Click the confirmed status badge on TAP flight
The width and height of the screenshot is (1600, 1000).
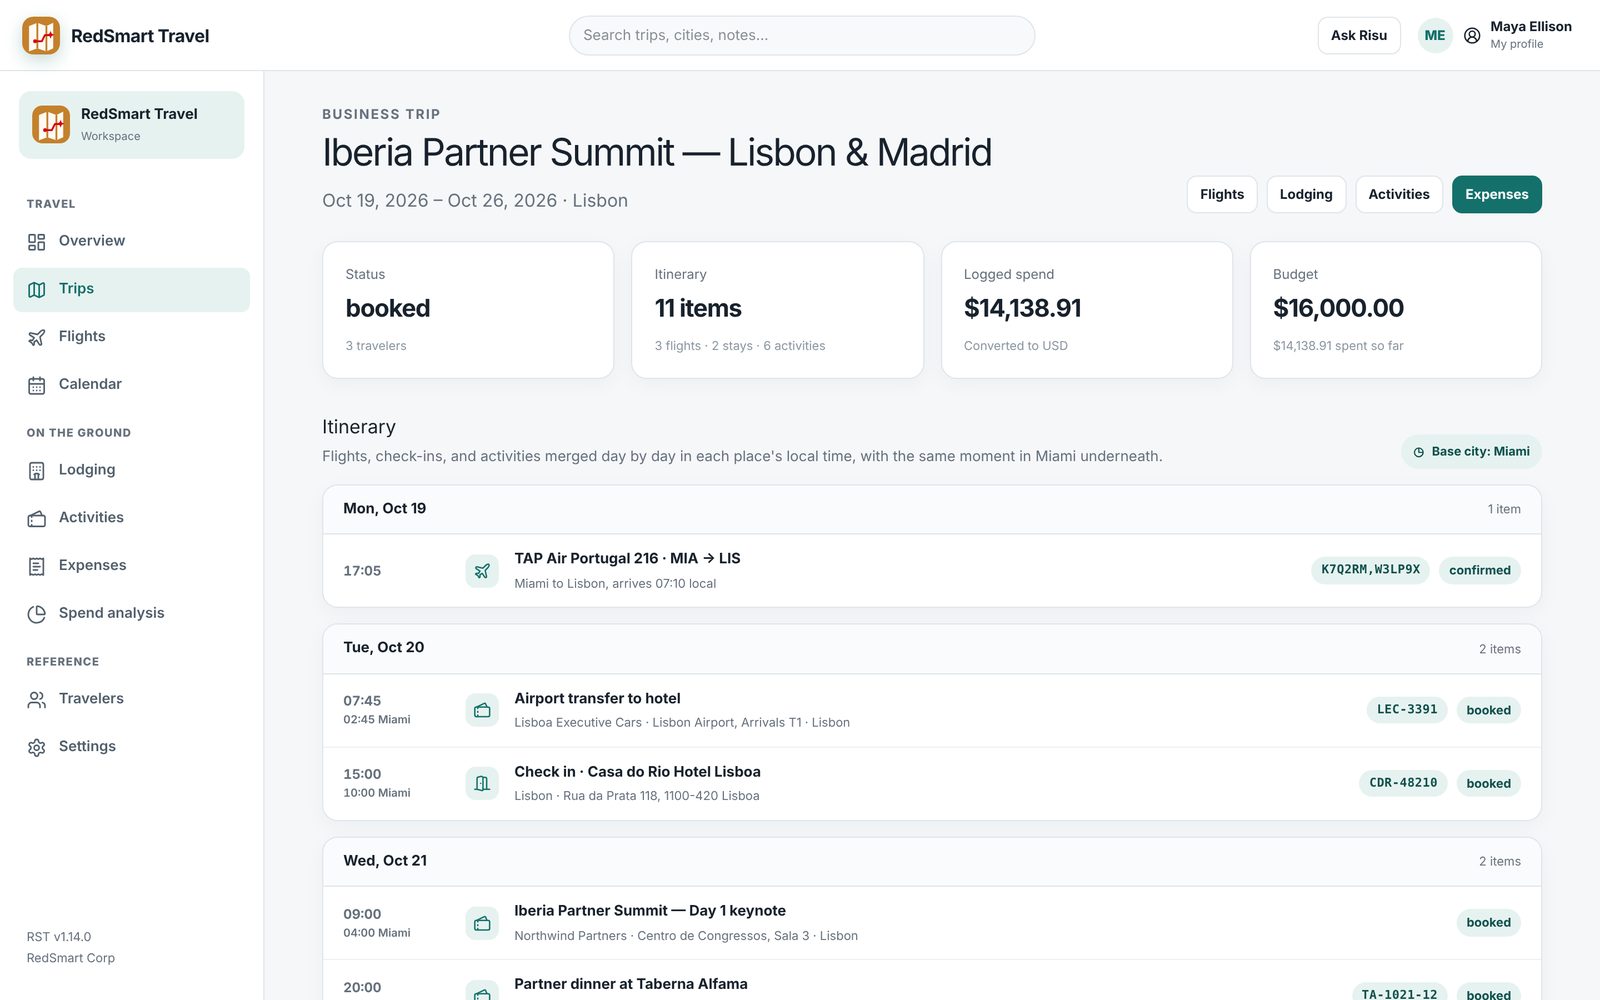point(1480,570)
